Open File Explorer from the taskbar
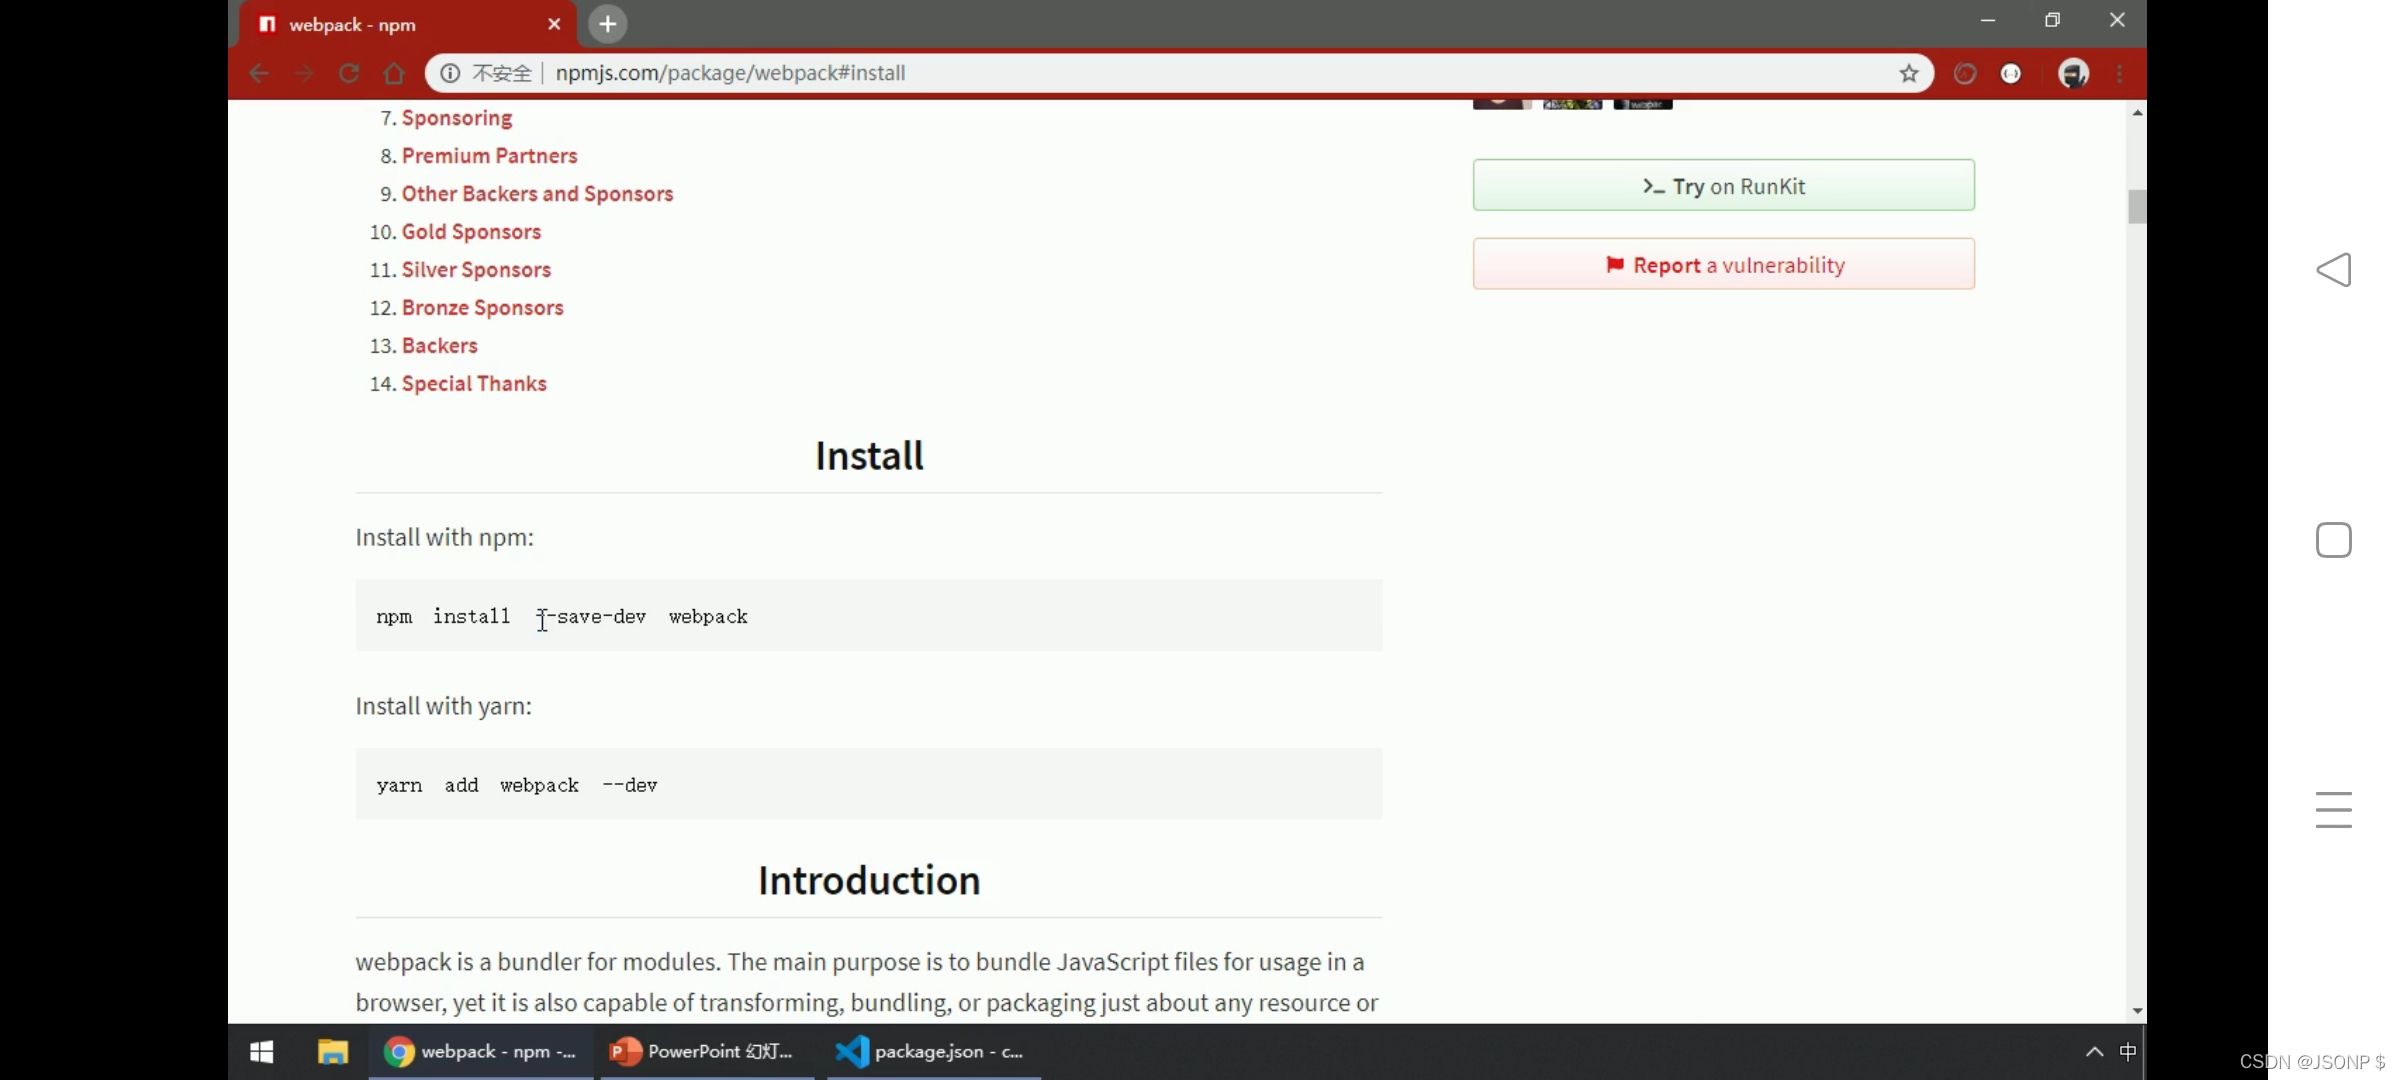The height and width of the screenshot is (1080, 2400). click(x=333, y=1052)
